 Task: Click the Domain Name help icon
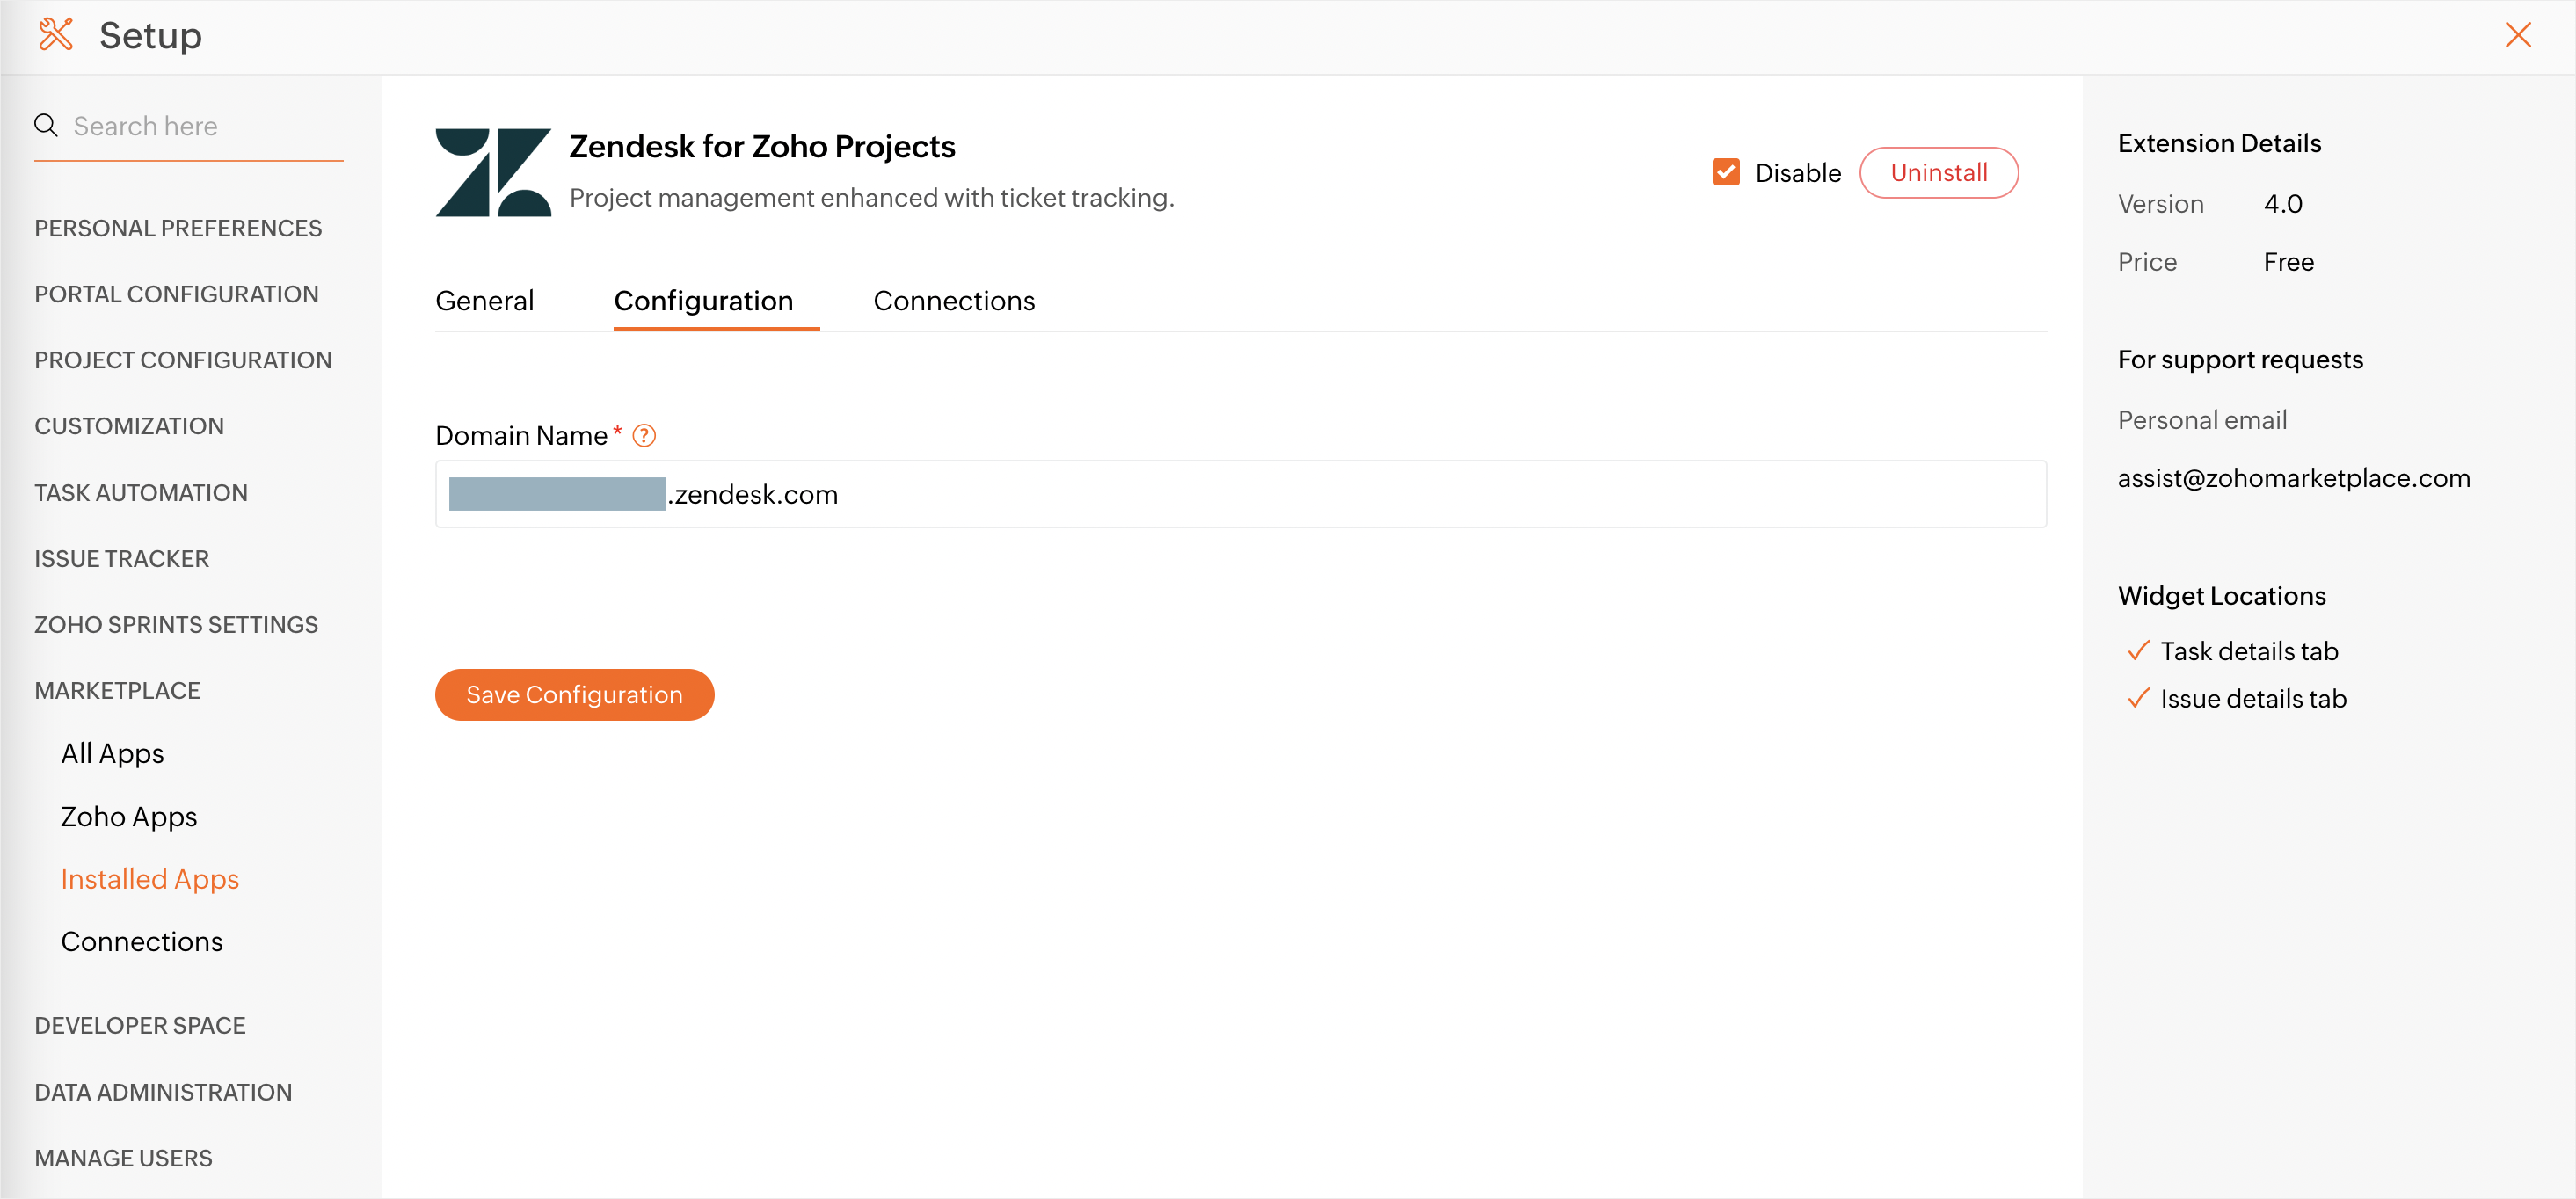pyautogui.click(x=645, y=436)
